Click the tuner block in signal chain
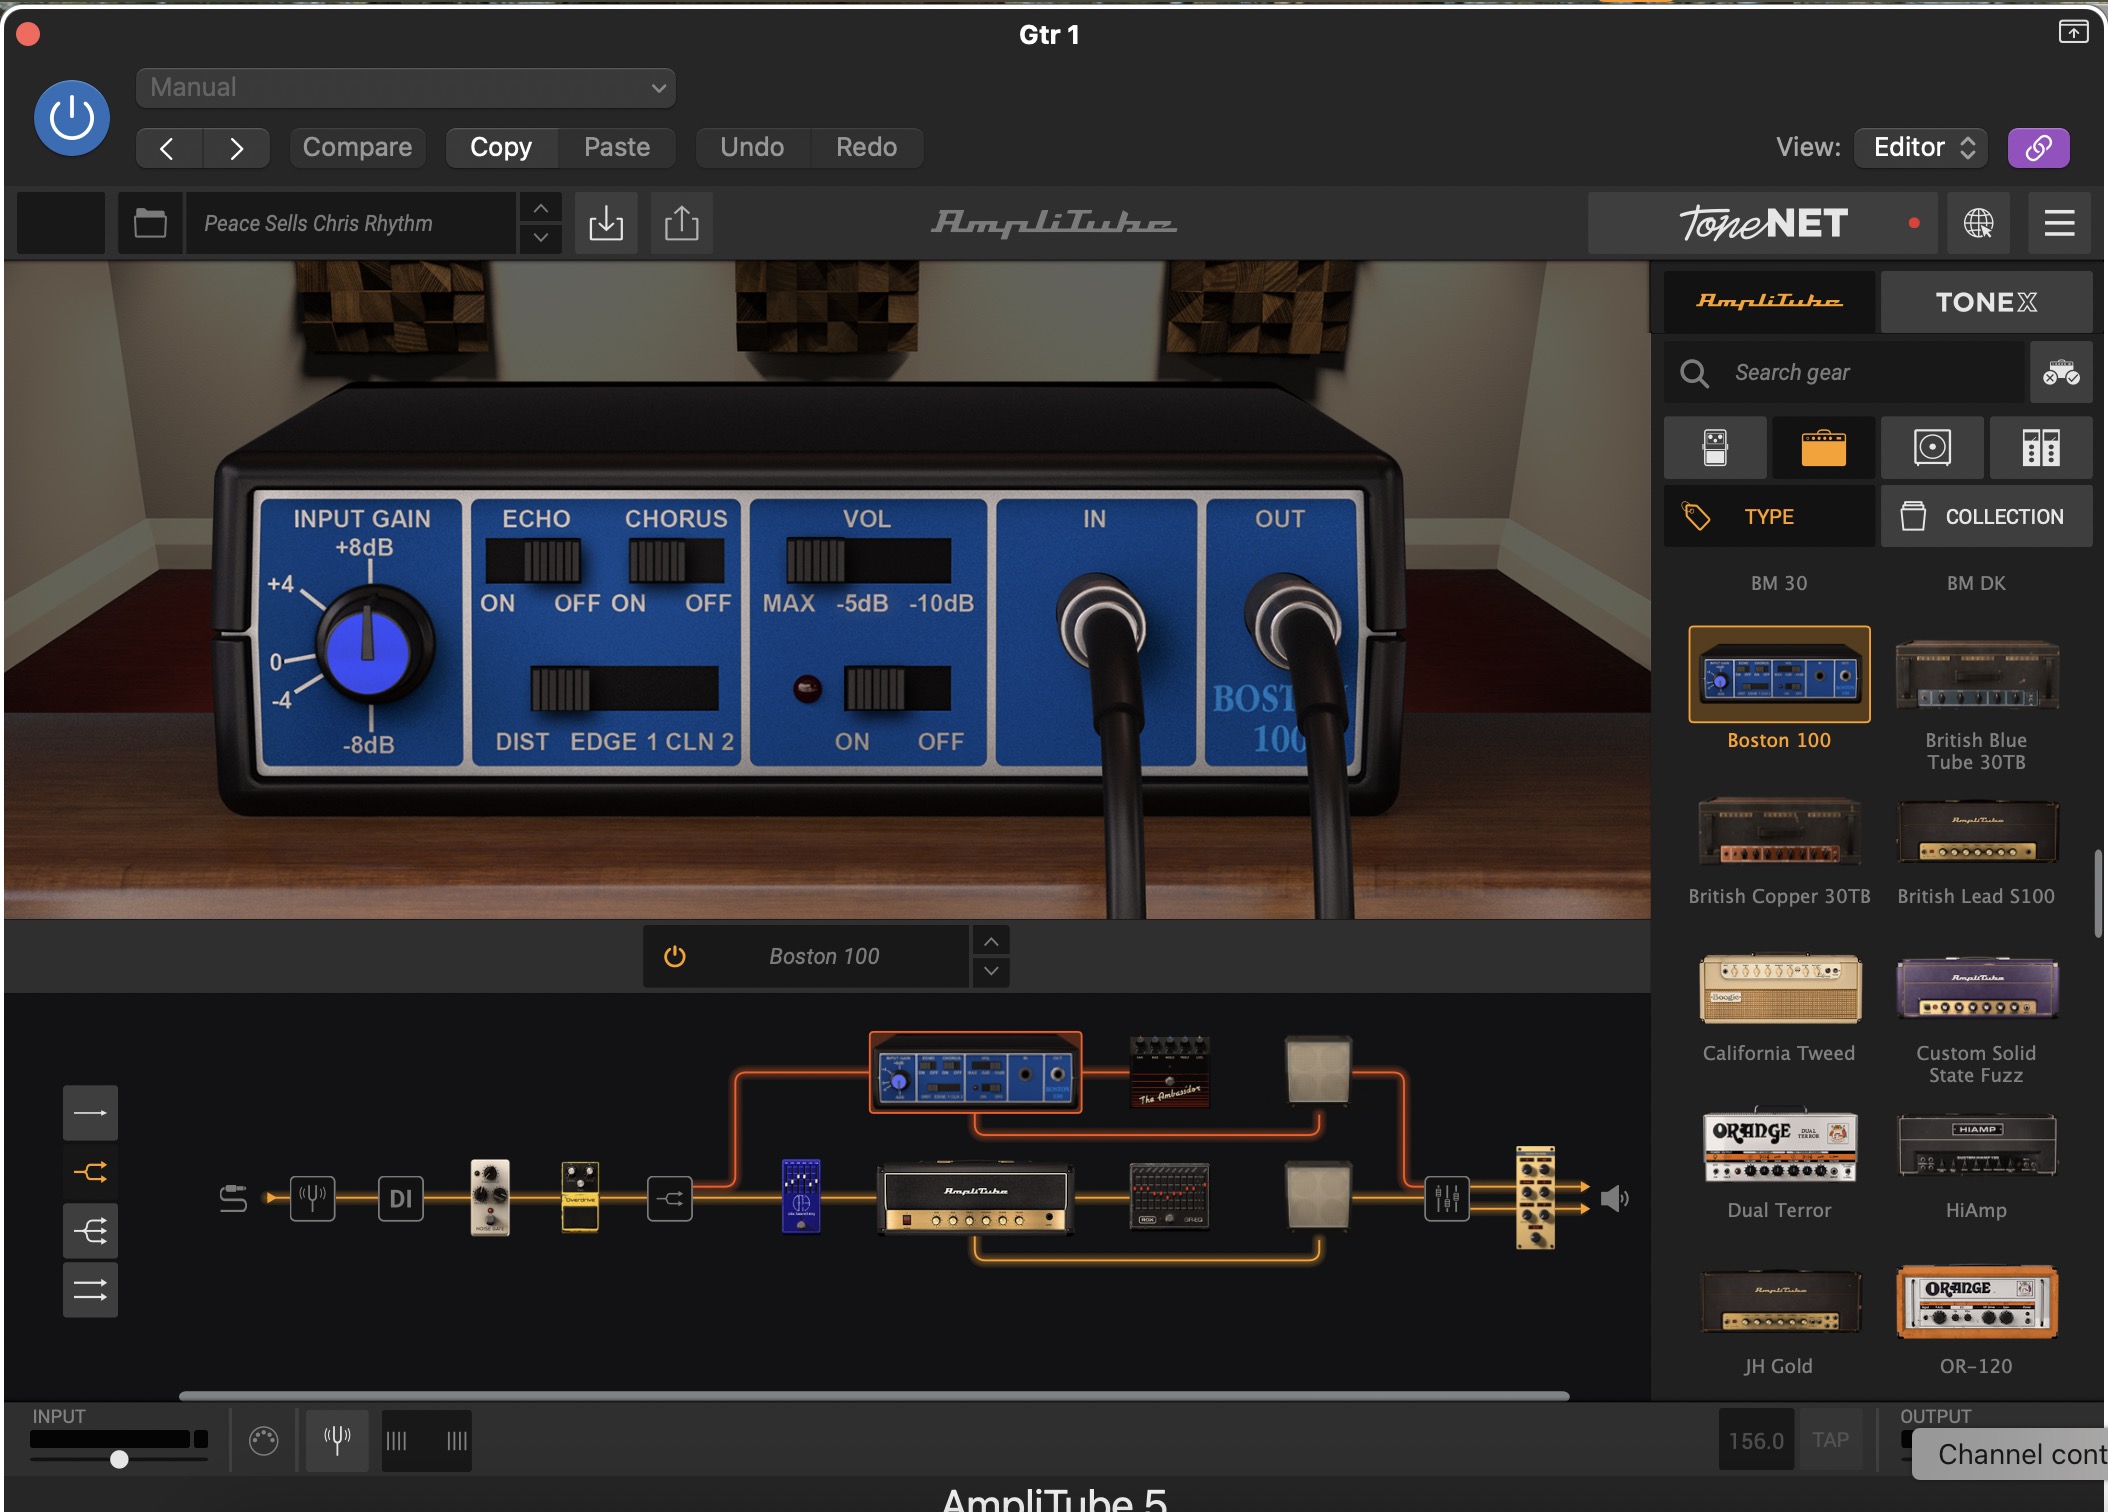 point(313,1197)
